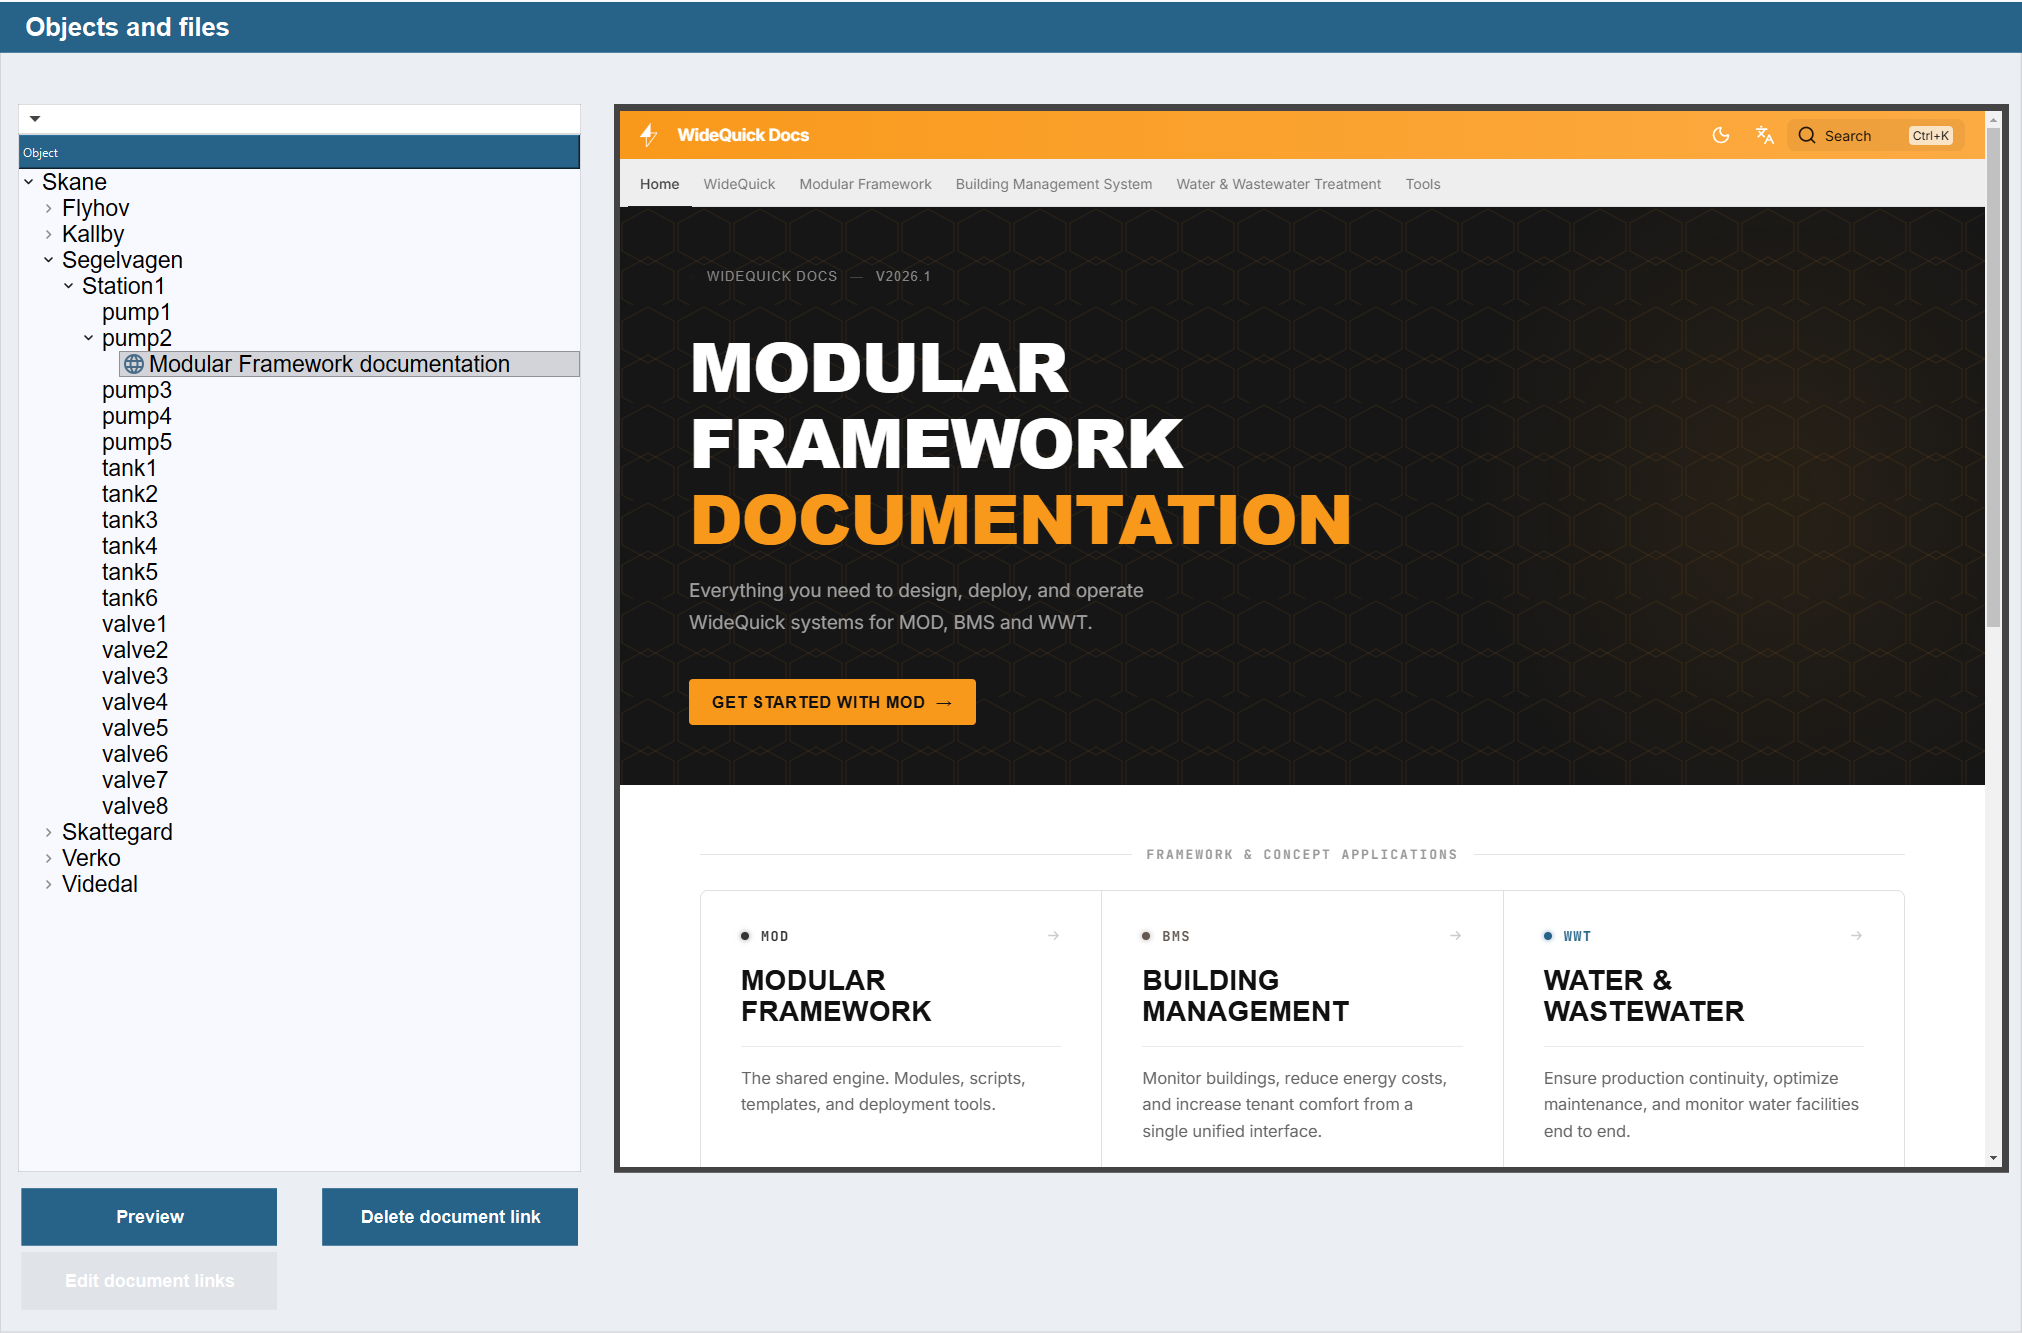Image resolution: width=2022 pixels, height=1333 pixels.
Task: Select tank1 in the tree
Action: [x=129, y=468]
